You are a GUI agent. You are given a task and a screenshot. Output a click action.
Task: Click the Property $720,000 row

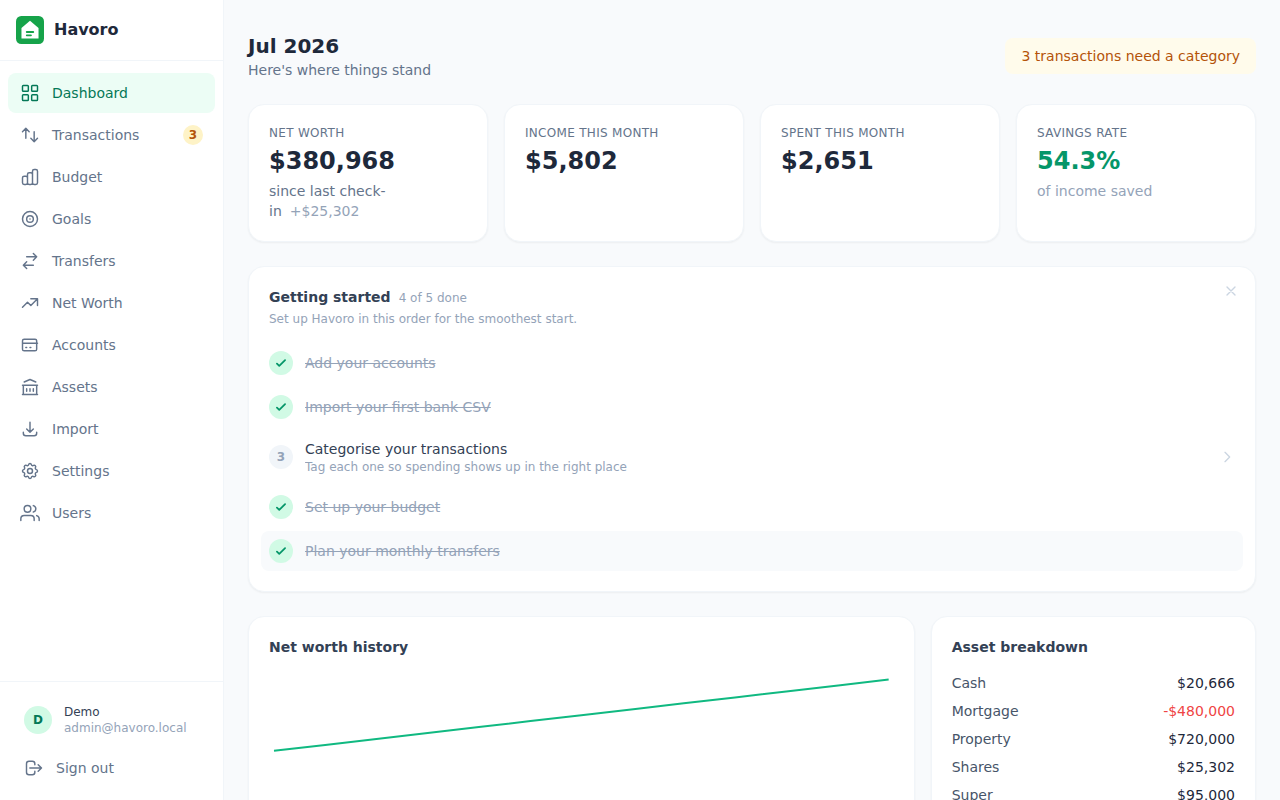1093,739
